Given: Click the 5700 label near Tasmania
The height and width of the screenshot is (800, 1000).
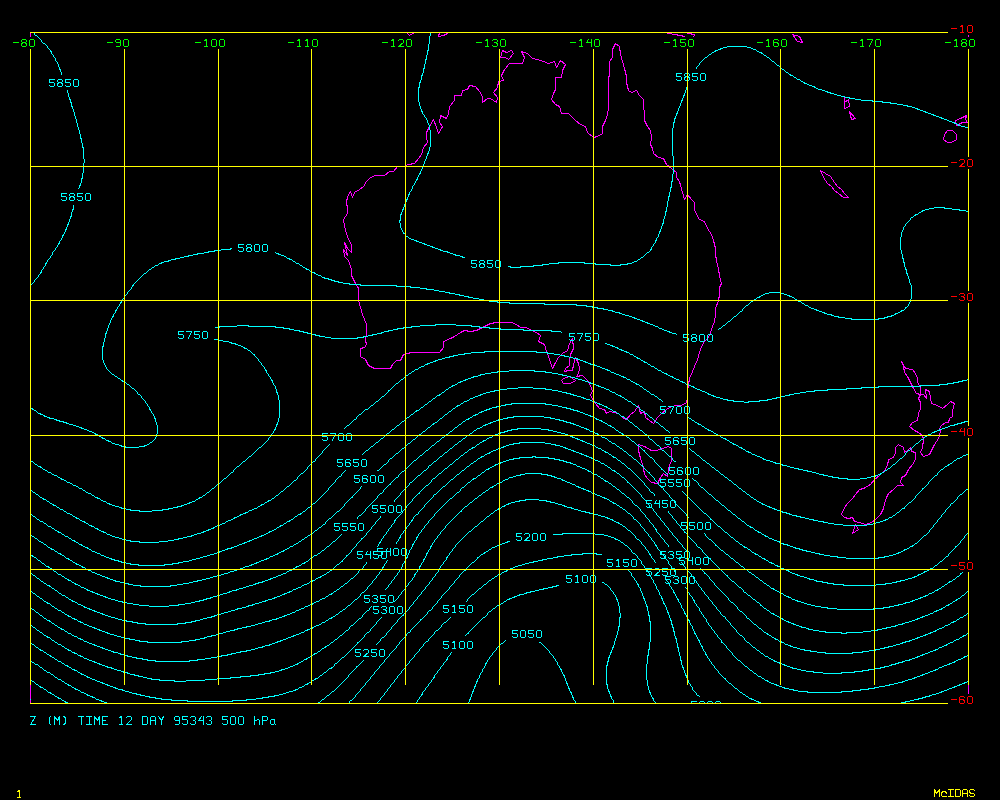Looking at the screenshot, I should click(x=675, y=410).
